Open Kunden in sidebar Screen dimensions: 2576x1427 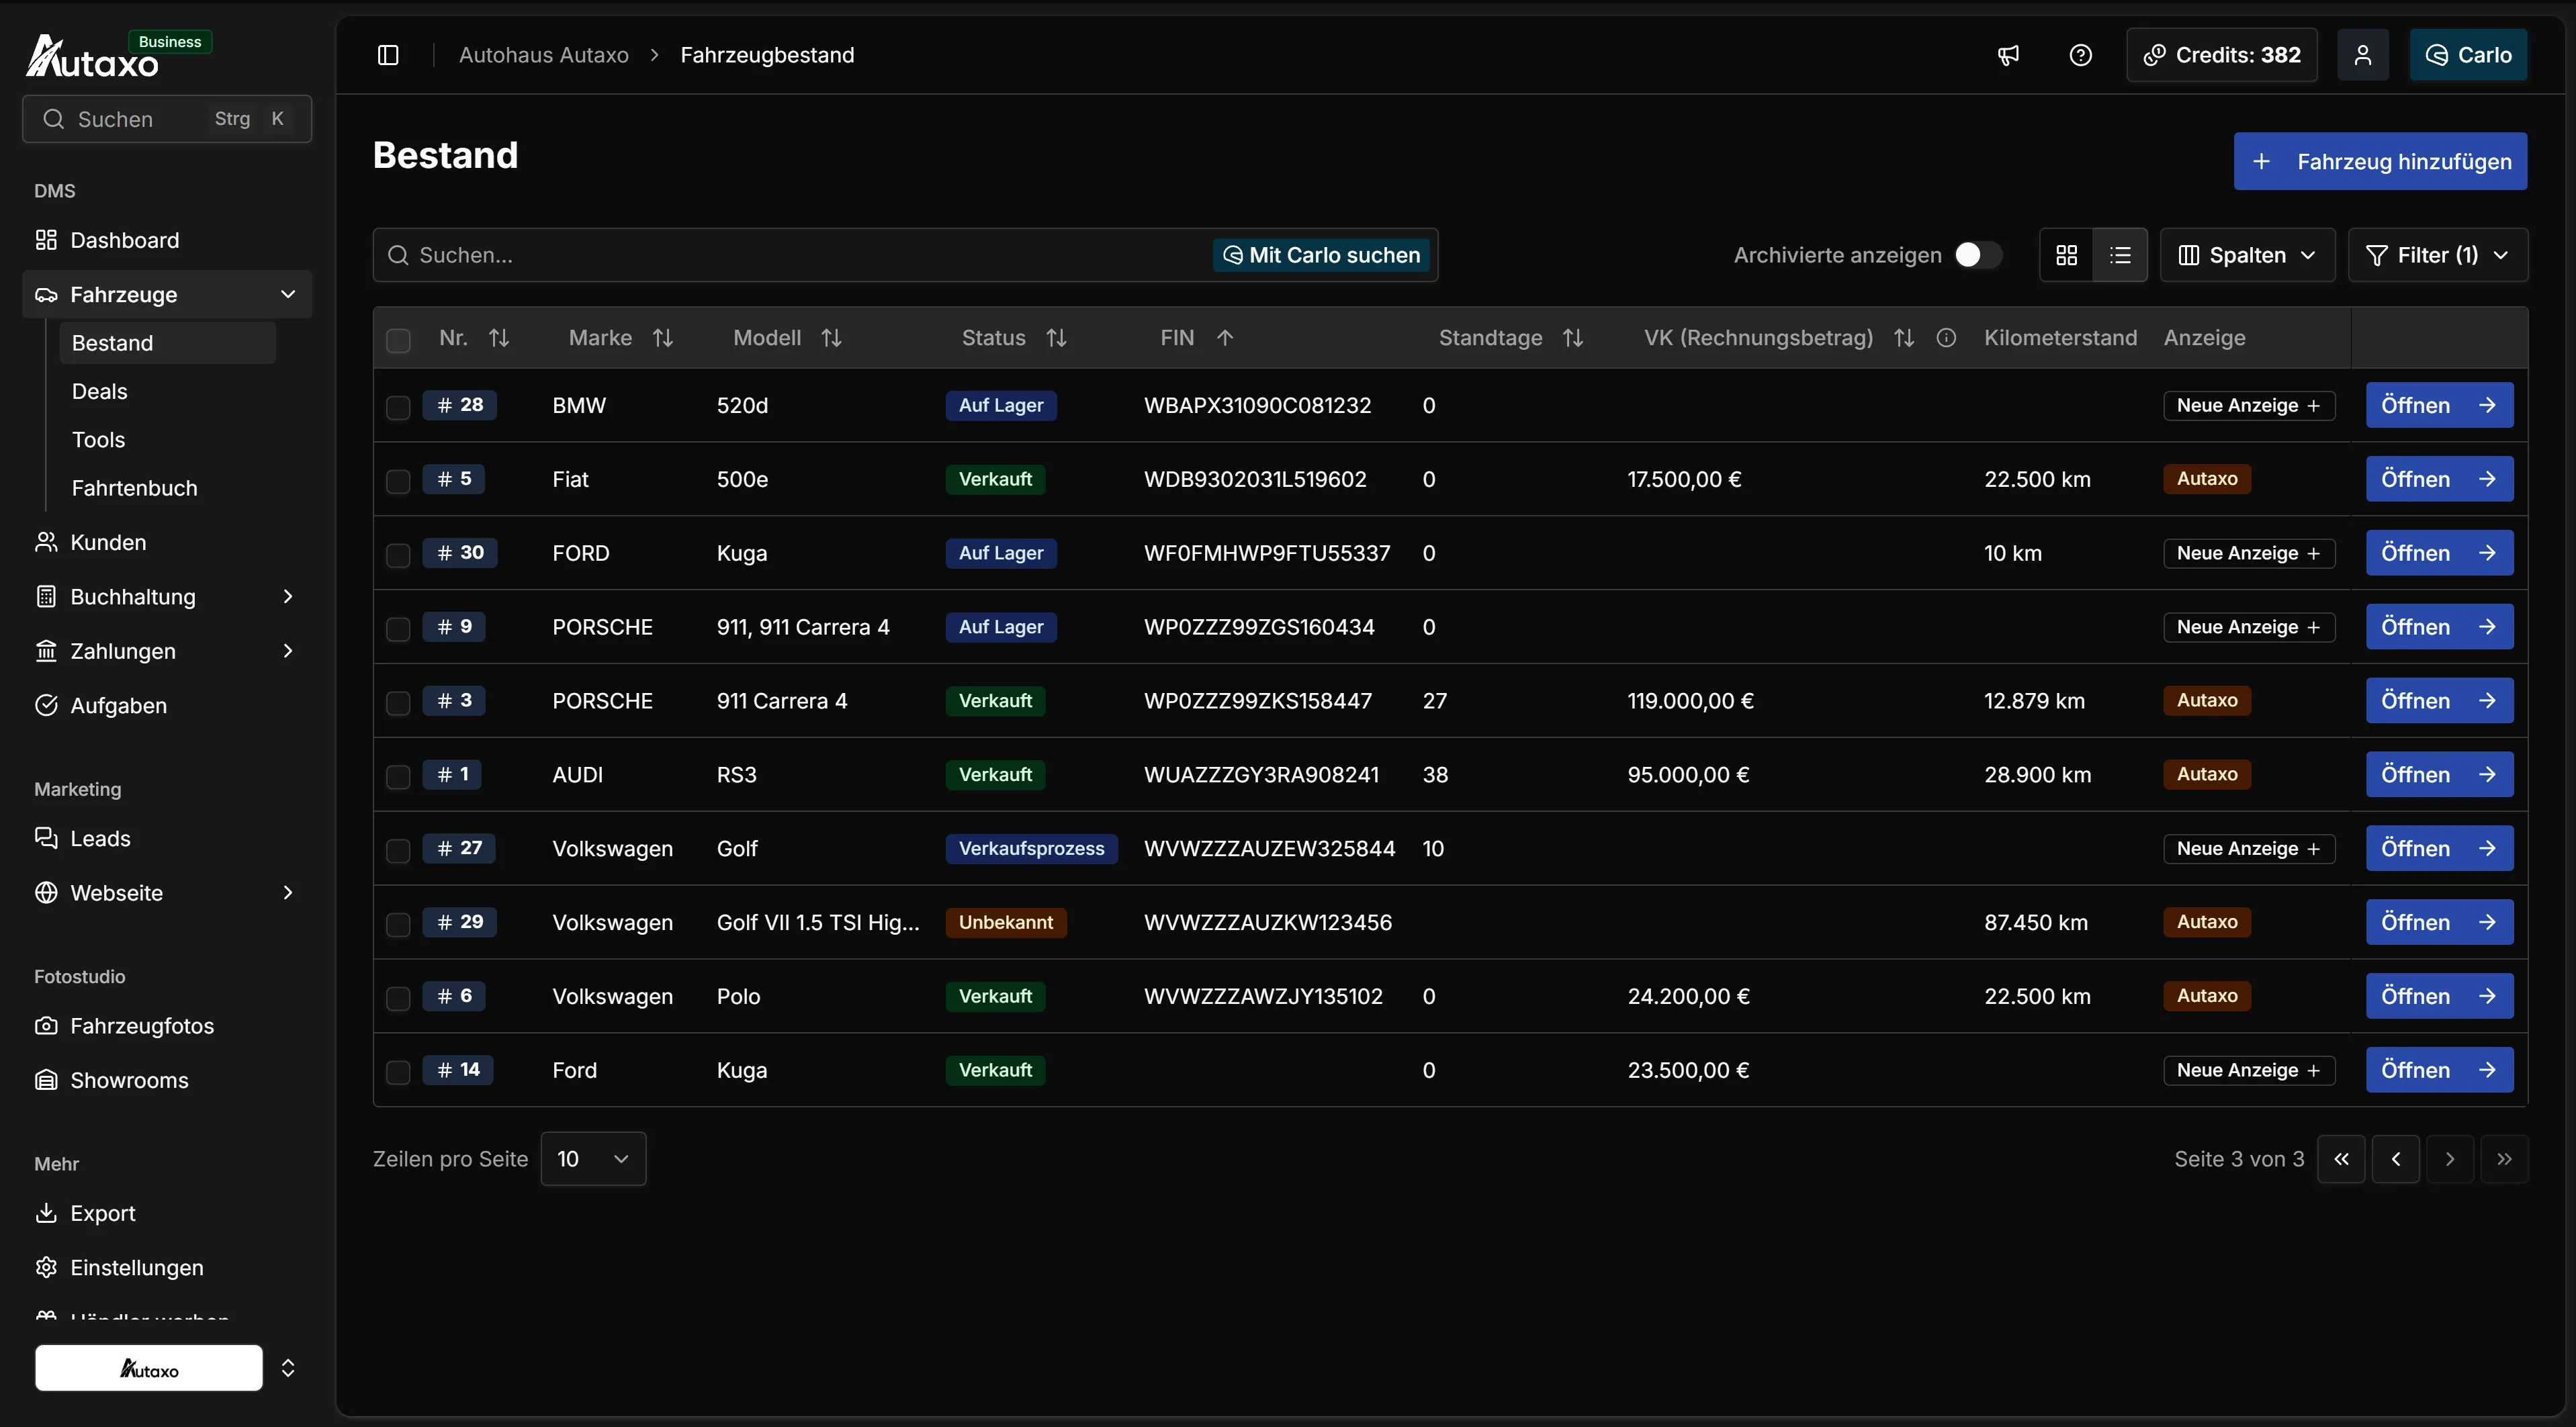click(166, 542)
